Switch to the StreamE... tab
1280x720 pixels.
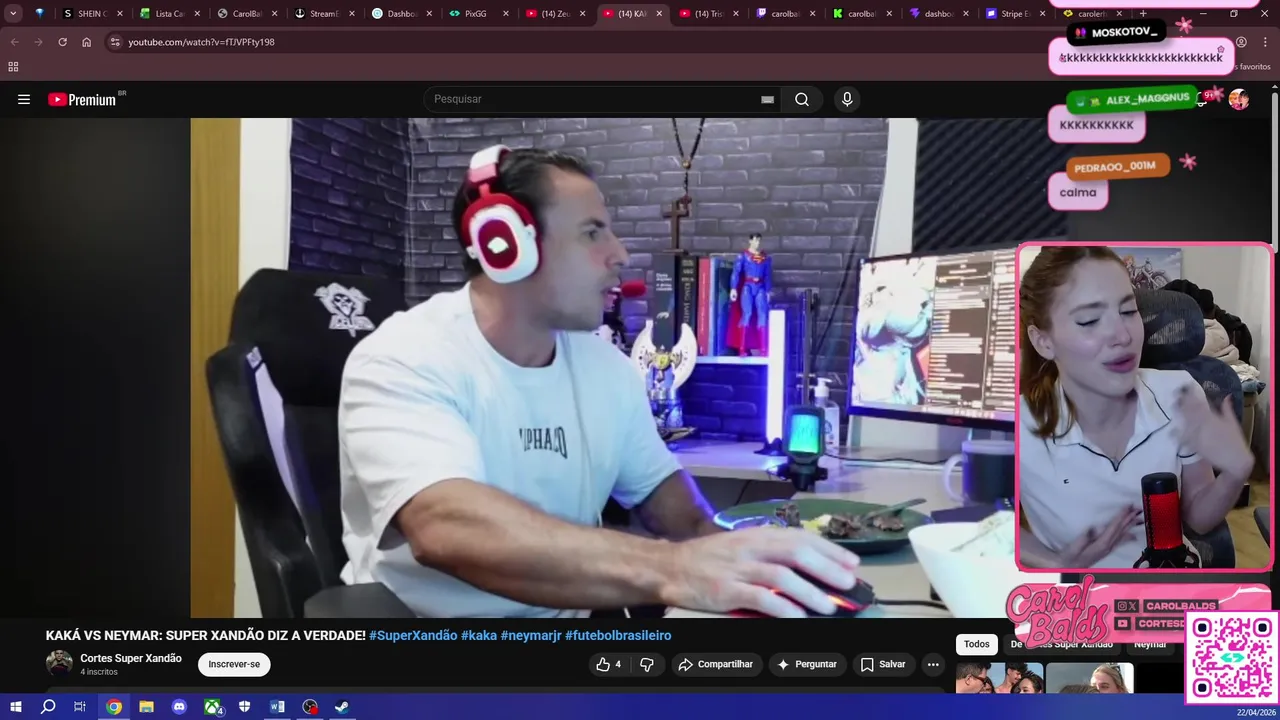pyautogui.click(x=323, y=14)
